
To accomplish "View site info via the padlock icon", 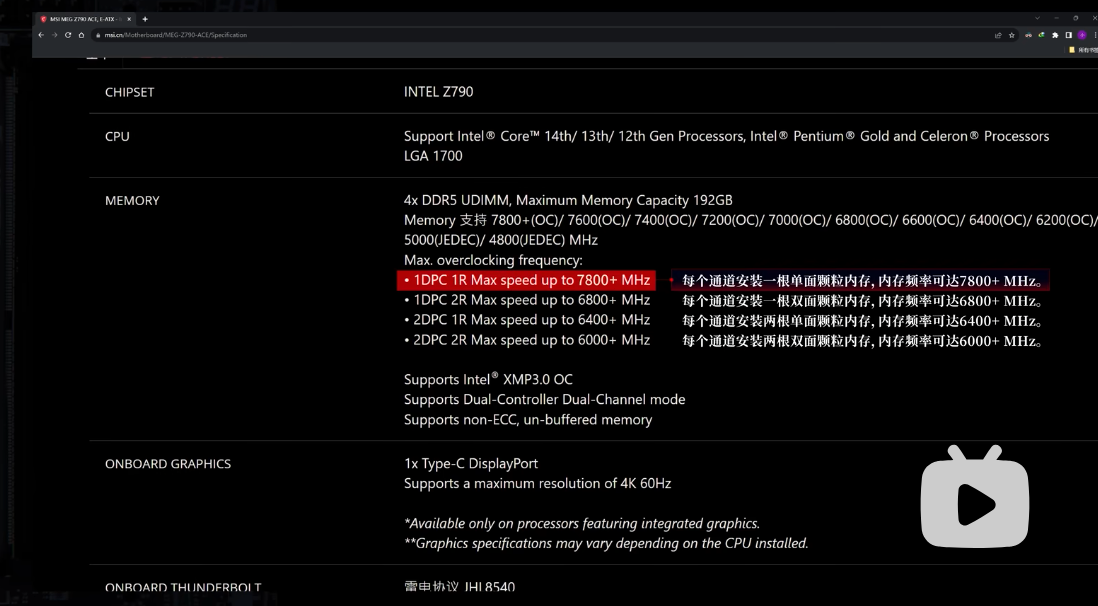I will tap(98, 35).
